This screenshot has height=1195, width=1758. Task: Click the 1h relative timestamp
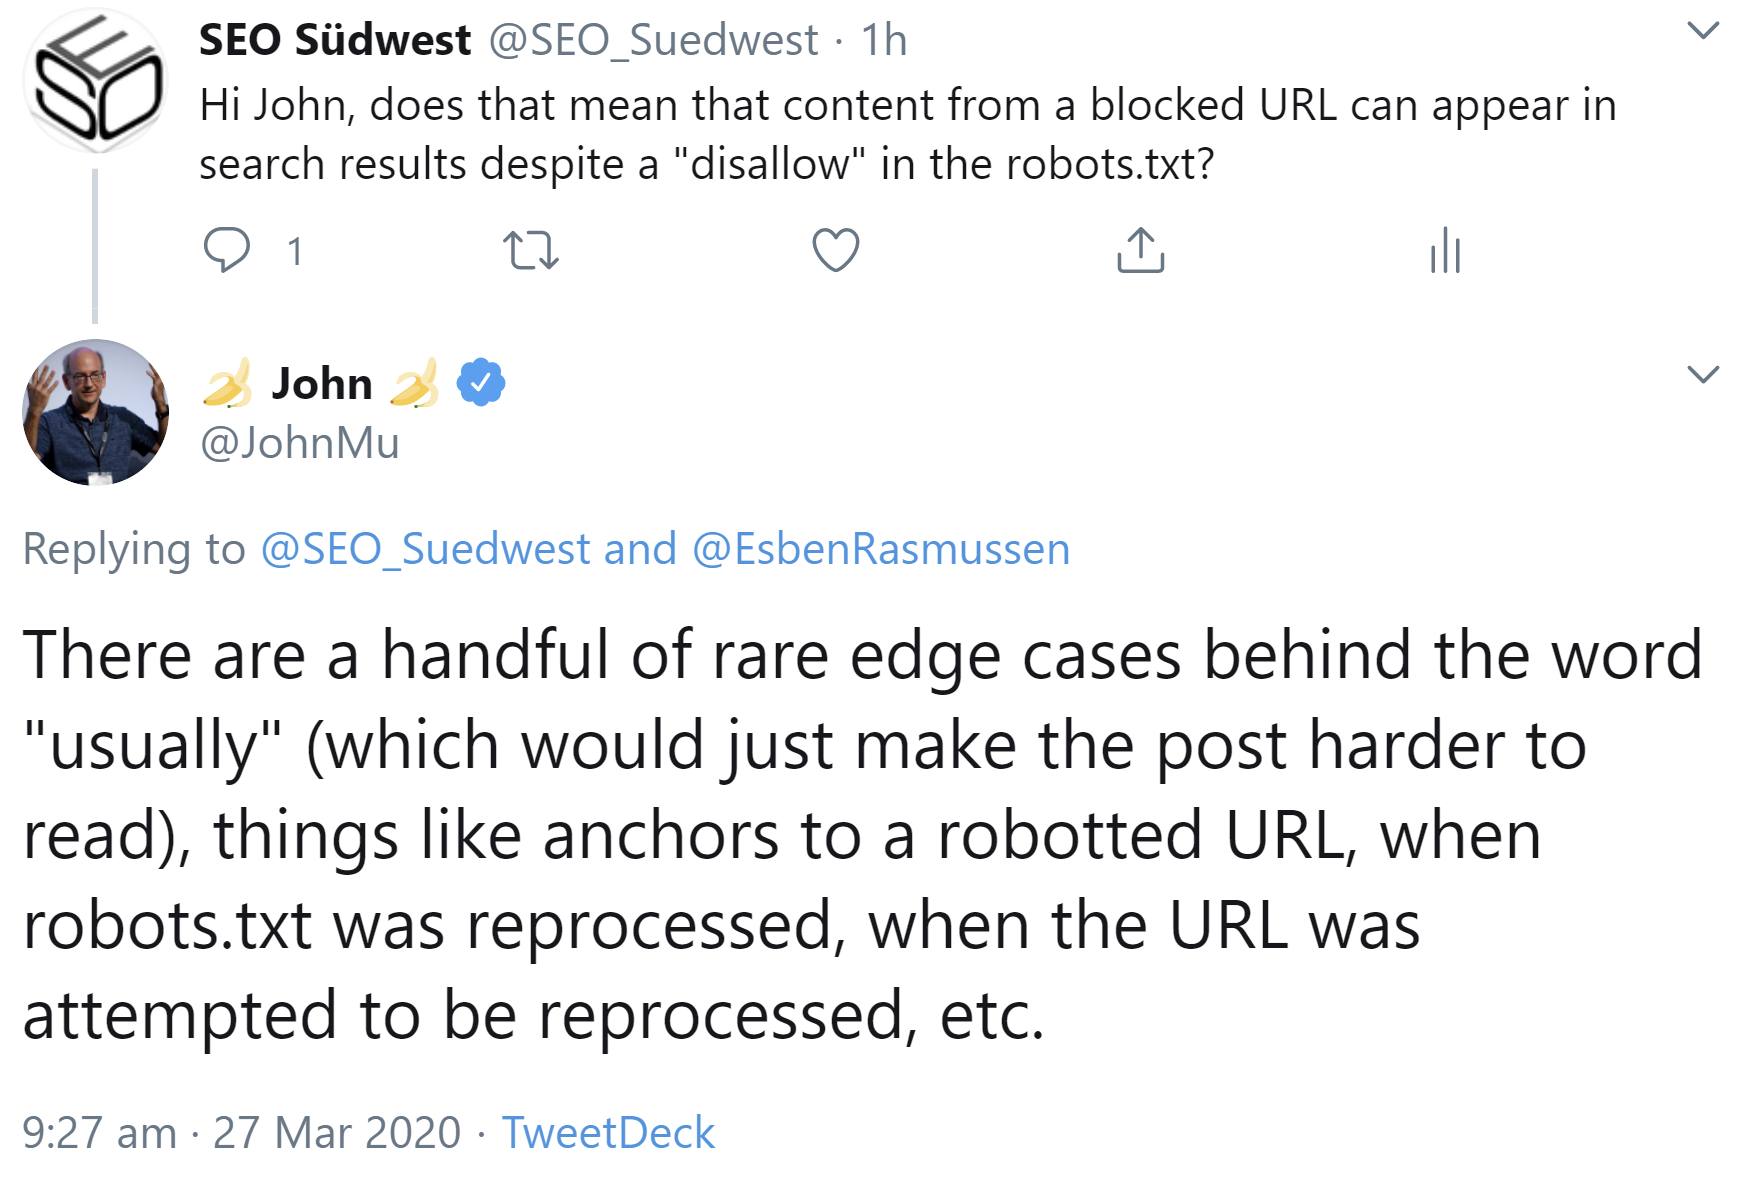click(x=884, y=40)
